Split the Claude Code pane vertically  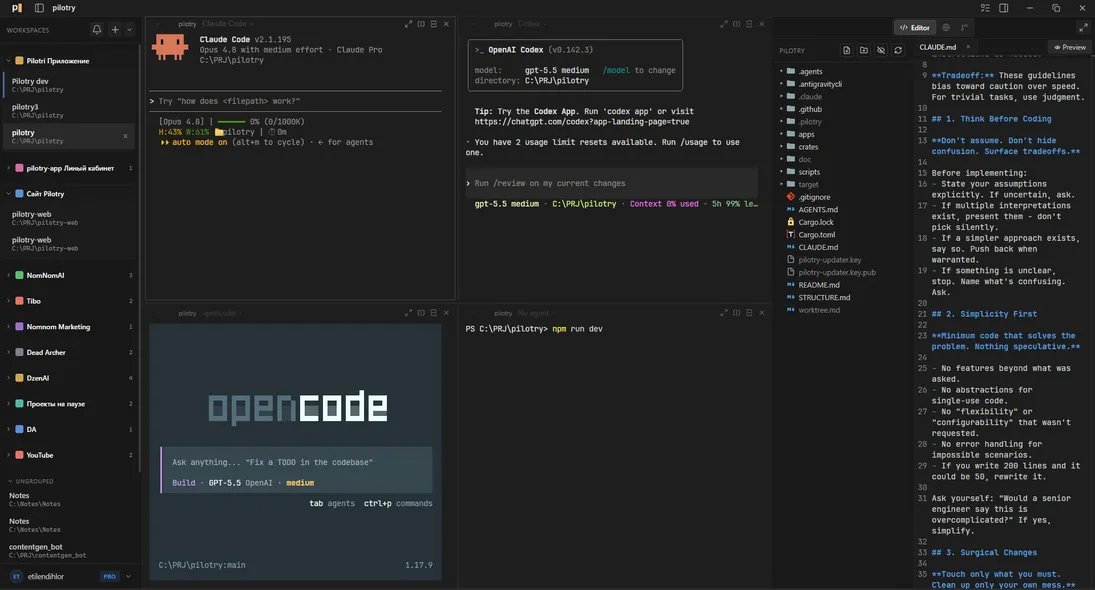click(x=421, y=24)
